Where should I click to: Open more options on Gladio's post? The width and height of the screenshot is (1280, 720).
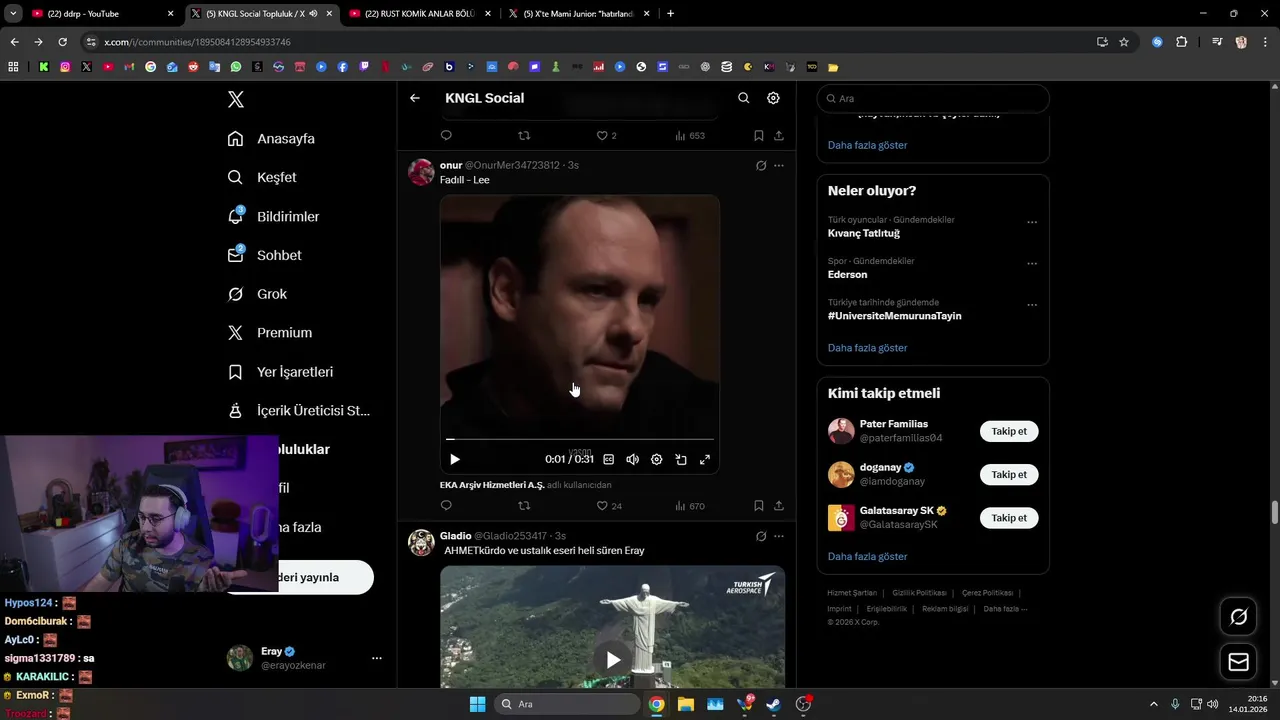779,536
